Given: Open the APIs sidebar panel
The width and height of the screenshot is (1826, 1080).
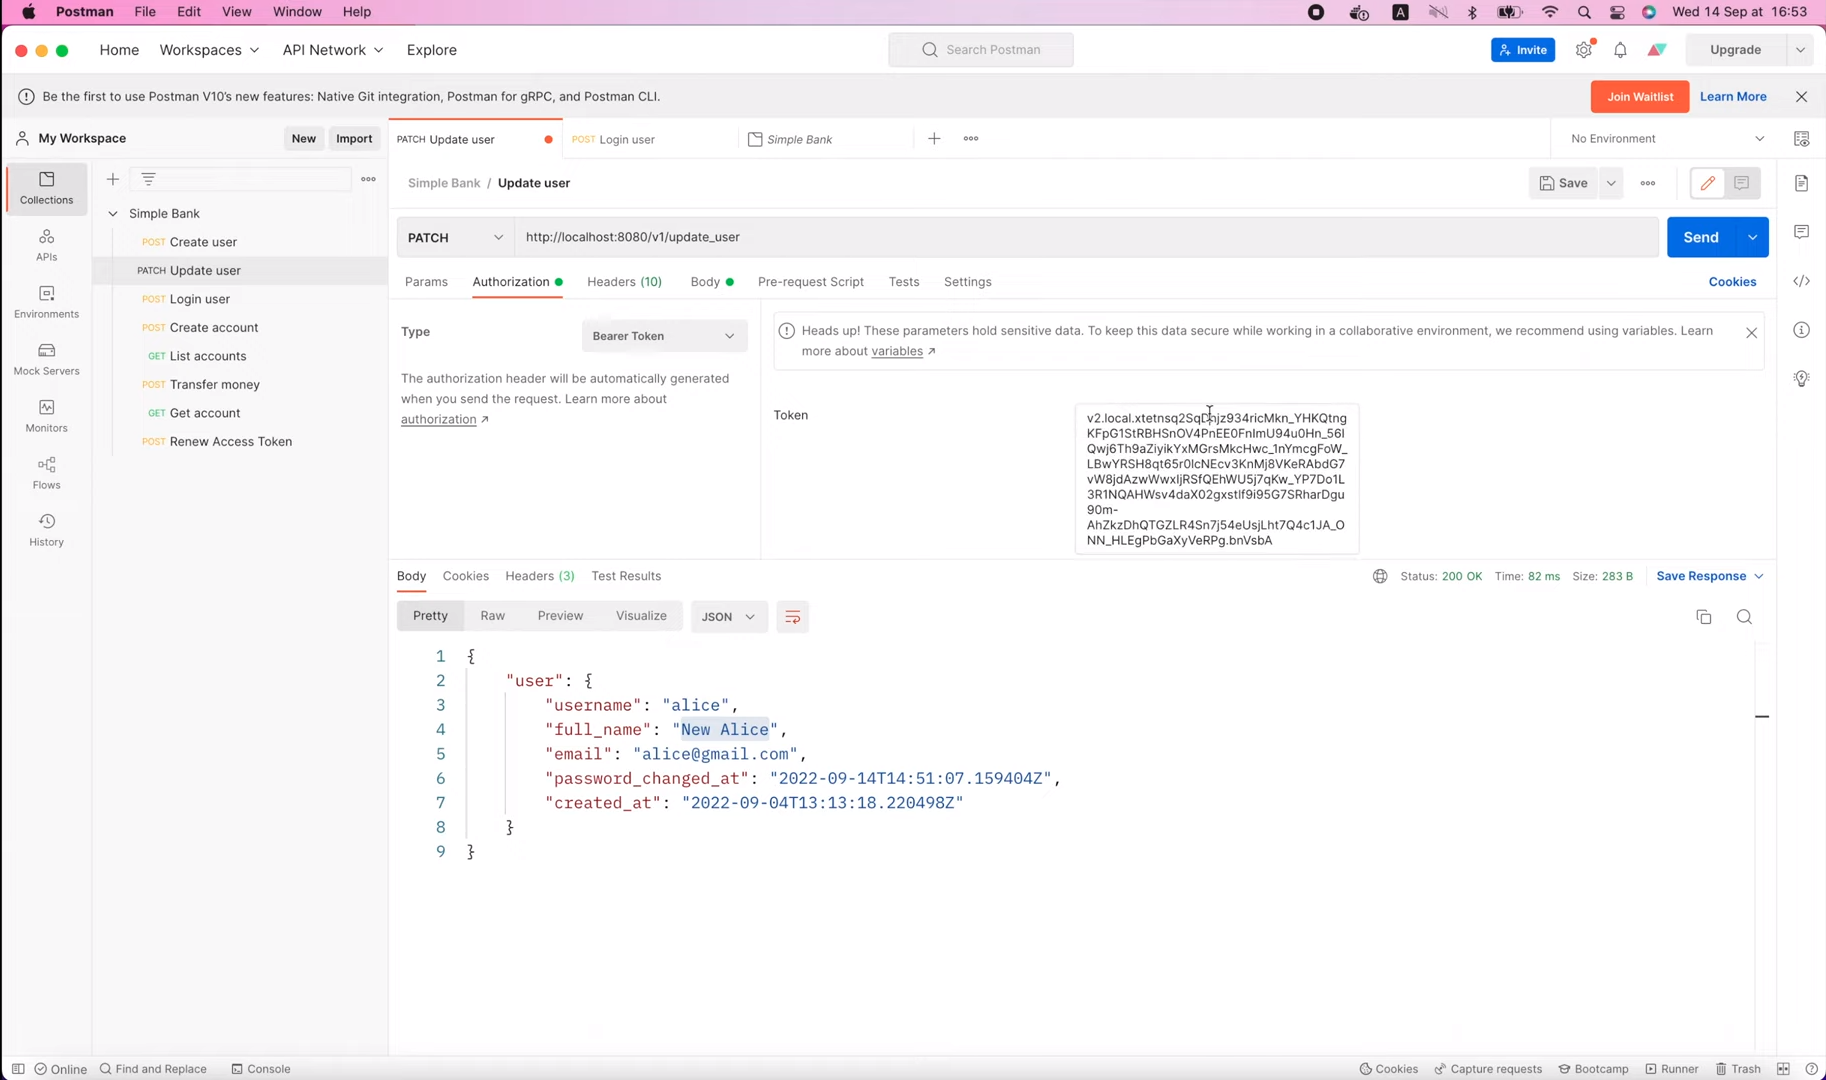Looking at the screenshot, I should point(46,245).
